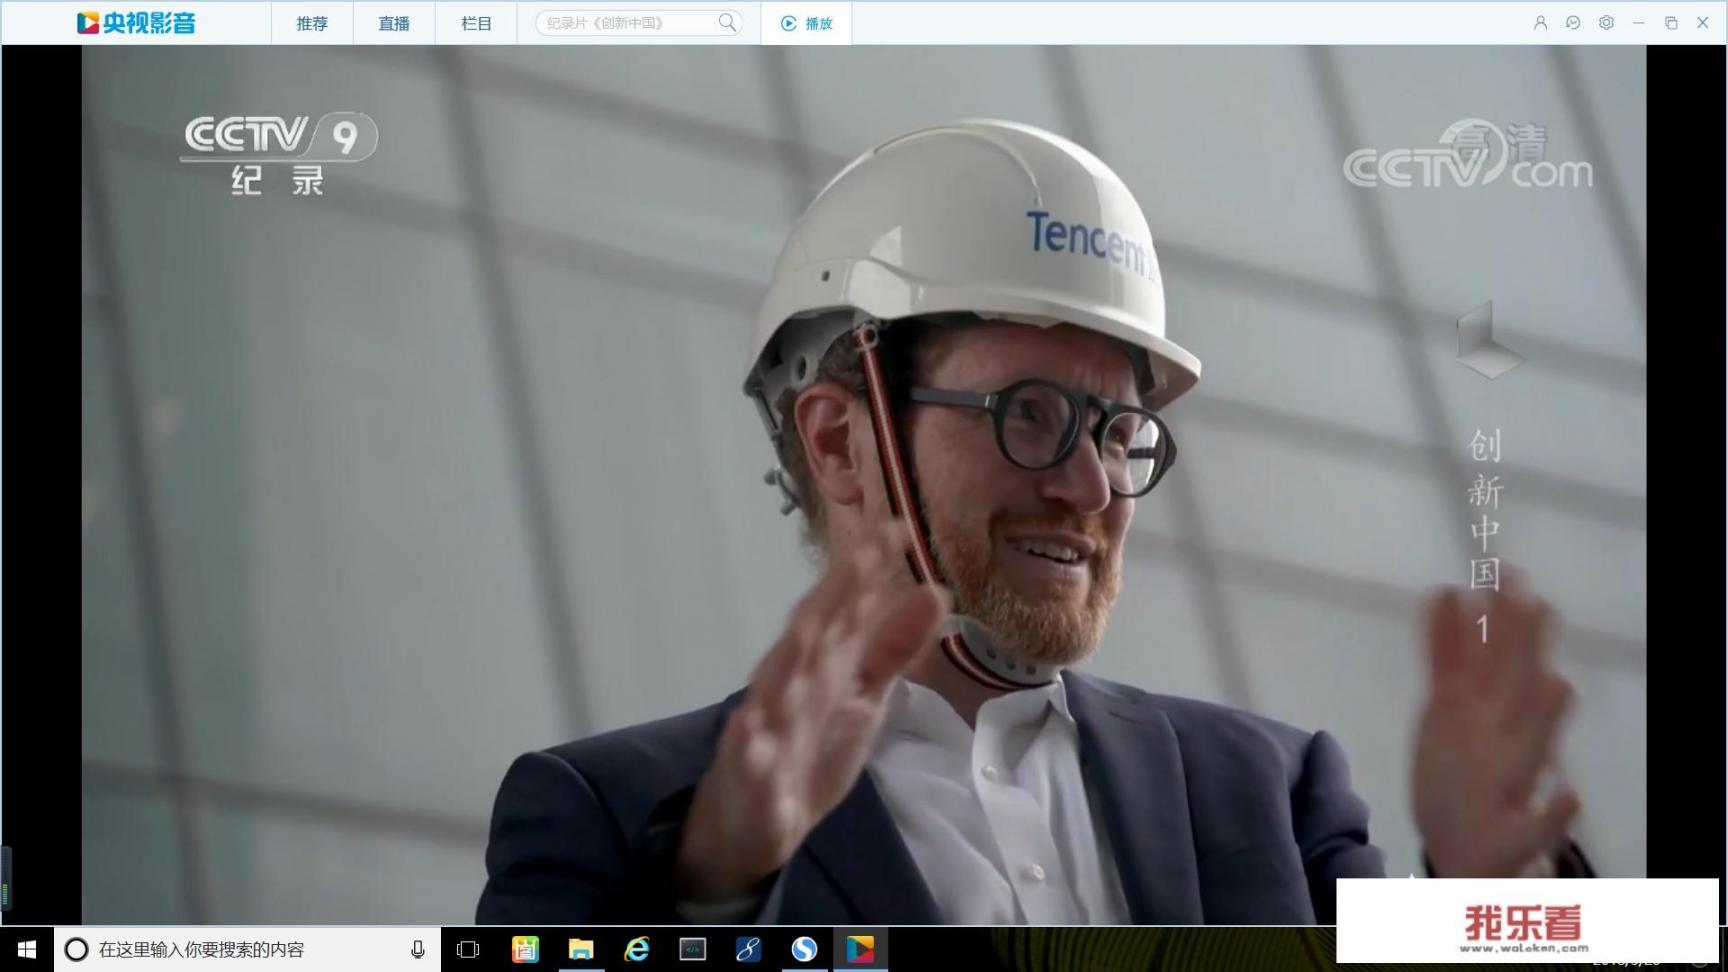The image size is (1728, 972).
Task: Launch Internet Explorer from the taskbar
Action: (637, 949)
